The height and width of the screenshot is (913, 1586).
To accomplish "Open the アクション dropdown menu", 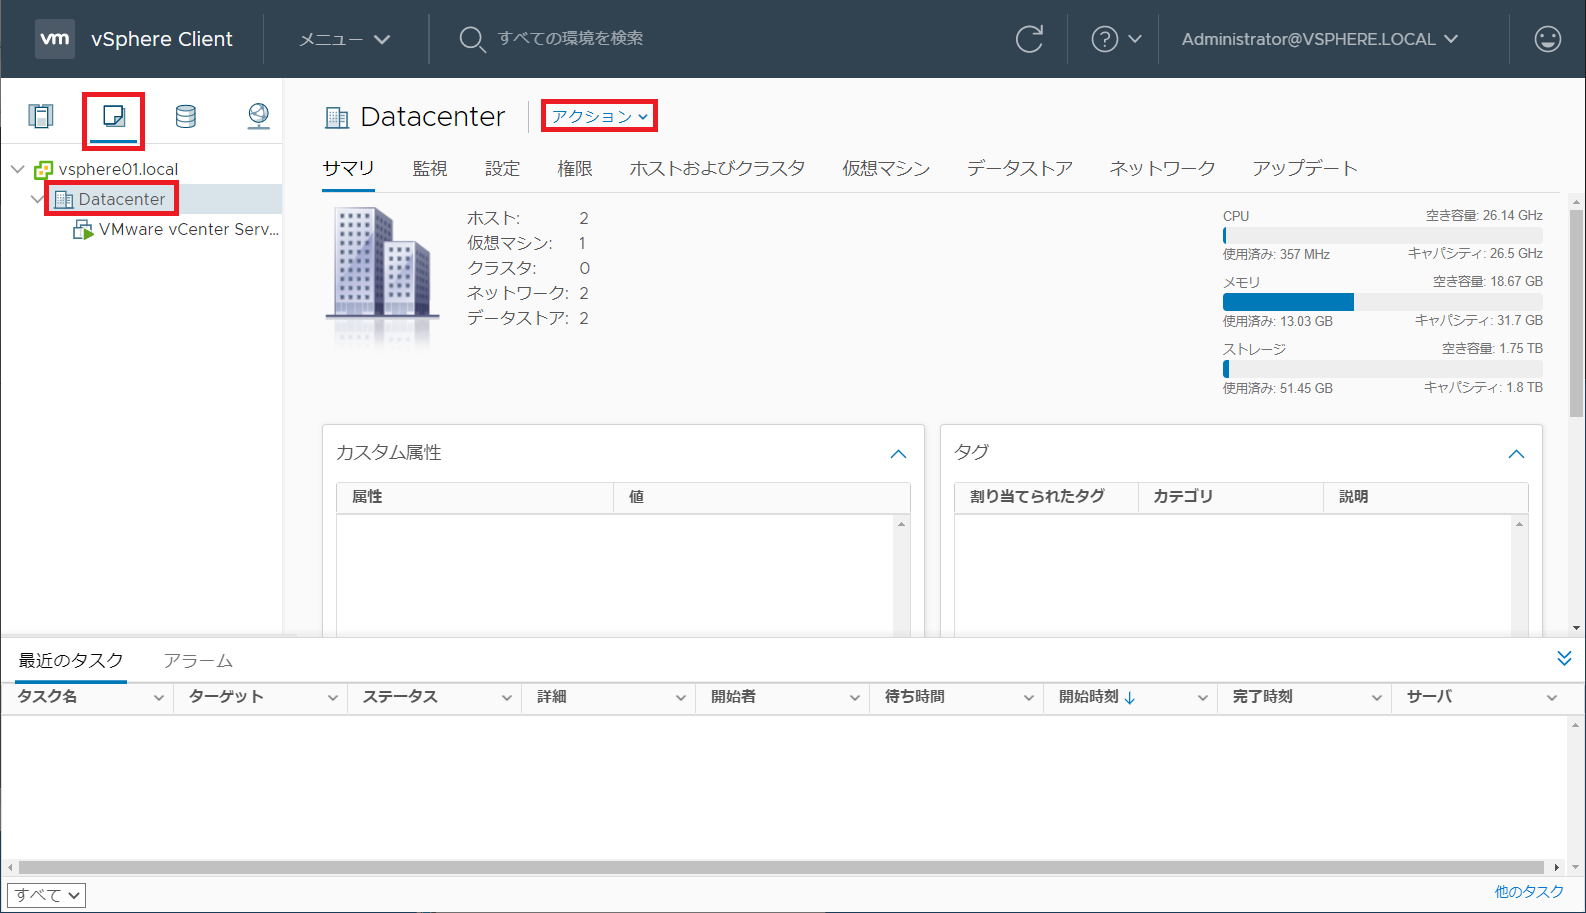I will pos(599,116).
